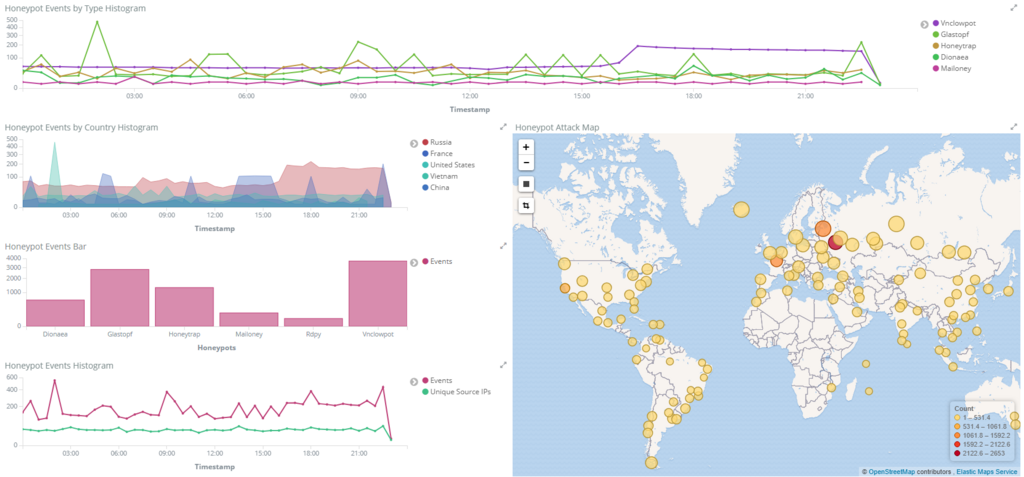Click the Vnclowpot bar in Events Bar chart
1024x477 pixels.
(x=377, y=293)
